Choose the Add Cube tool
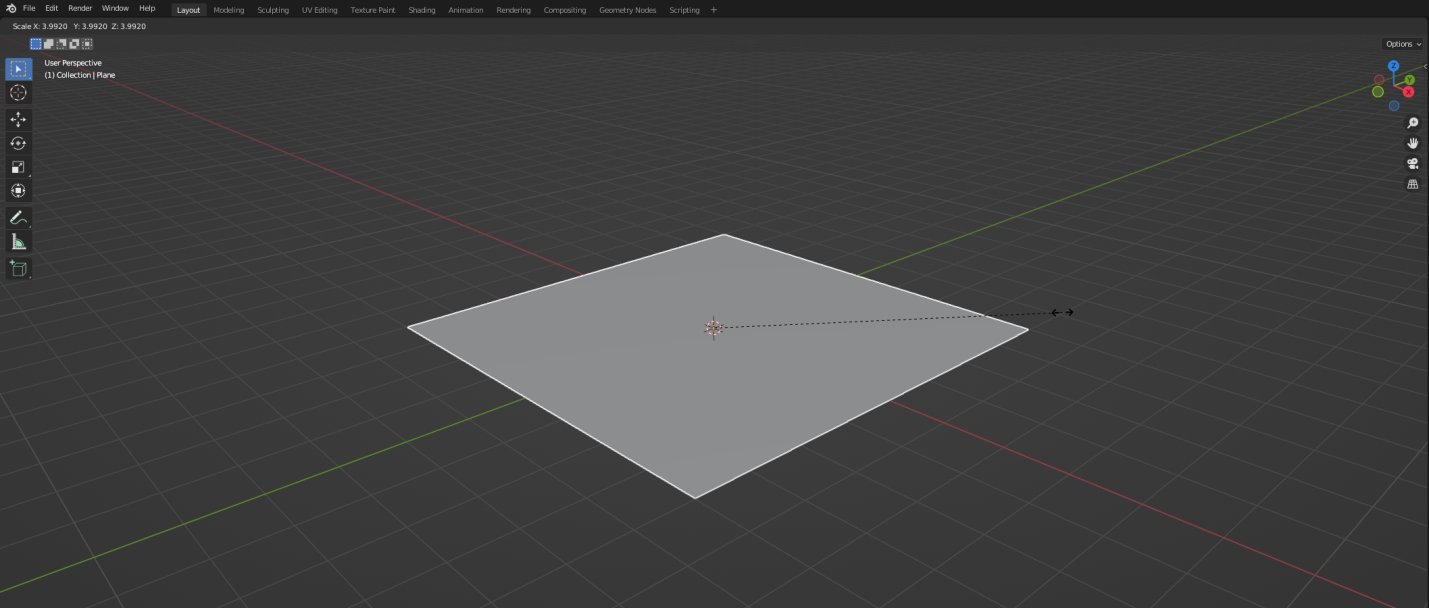Image resolution: width=1429 pixels, height=608 pixels. point(18,268)
